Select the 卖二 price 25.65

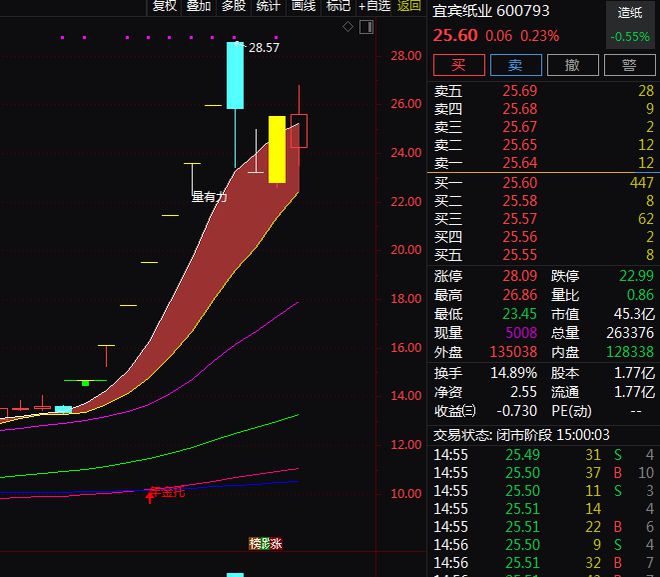click(x=520, y=145)
